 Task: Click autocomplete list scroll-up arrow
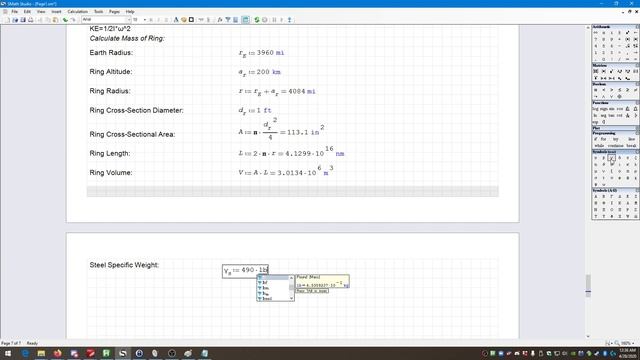(291, 278)
